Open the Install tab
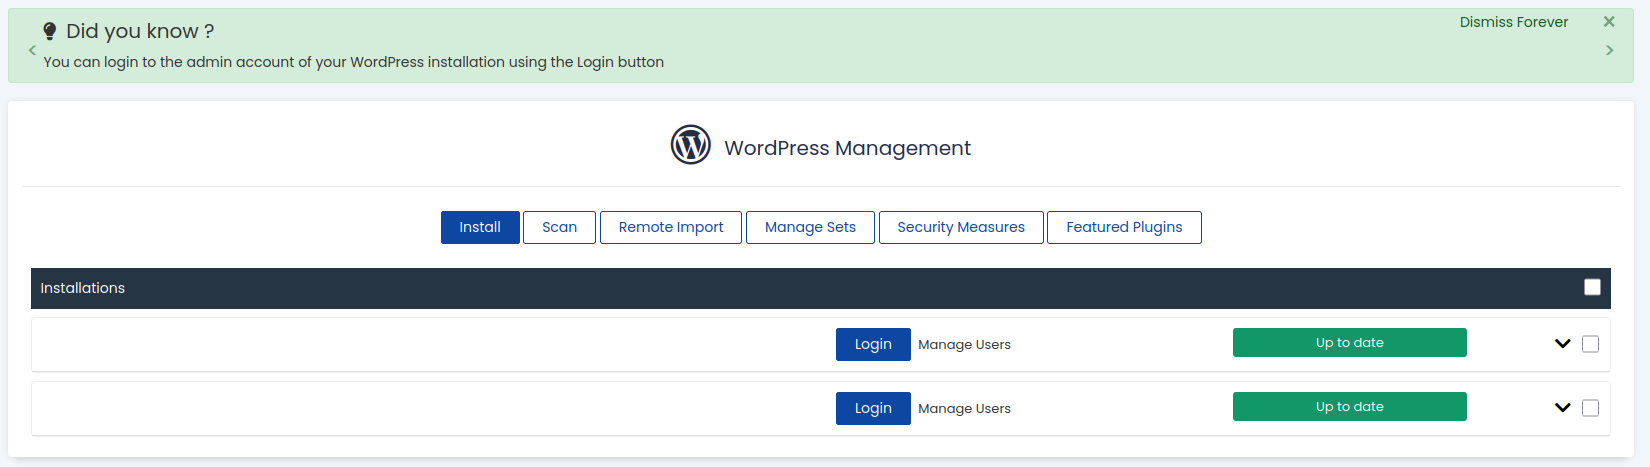Viewport: 1650px width, 467px height. pyautogui.click(x=480, y=227)
